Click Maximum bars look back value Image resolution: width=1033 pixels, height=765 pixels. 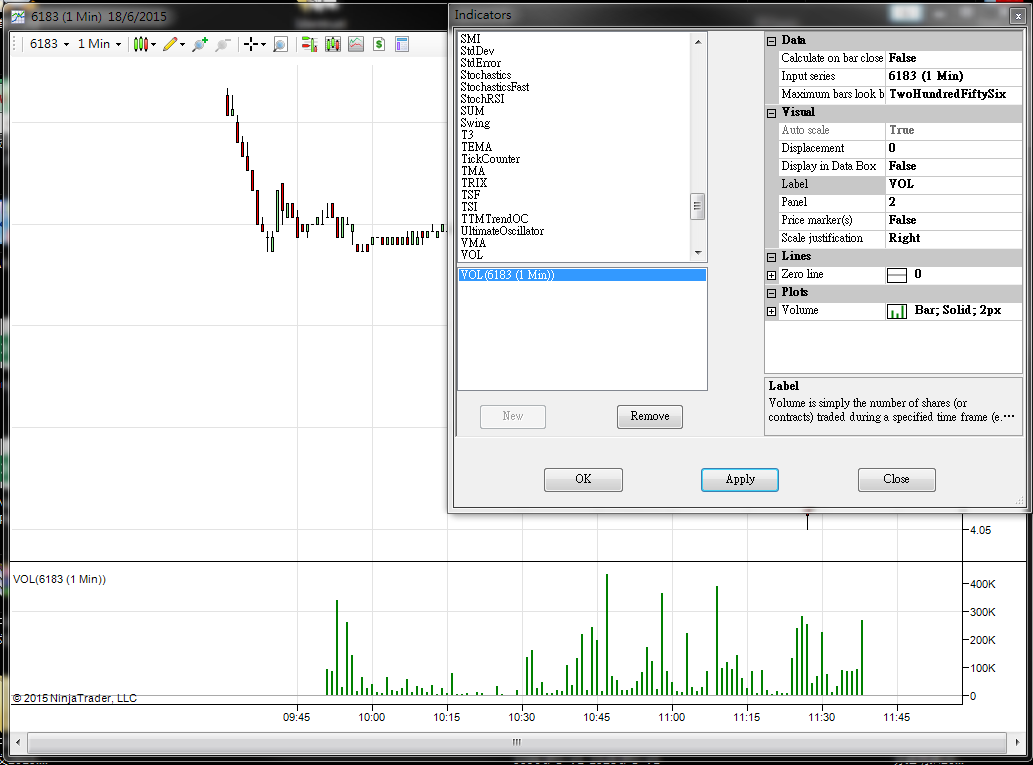tap(953, 94)
